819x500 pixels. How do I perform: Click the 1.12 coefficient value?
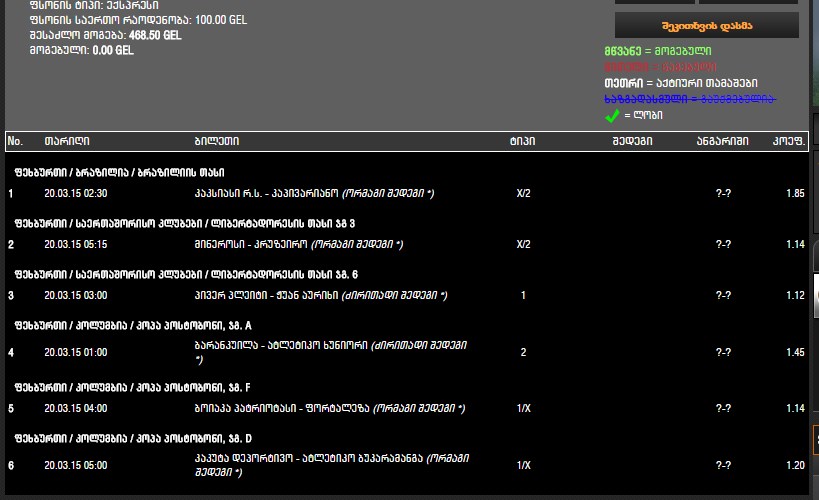[795, 296]
